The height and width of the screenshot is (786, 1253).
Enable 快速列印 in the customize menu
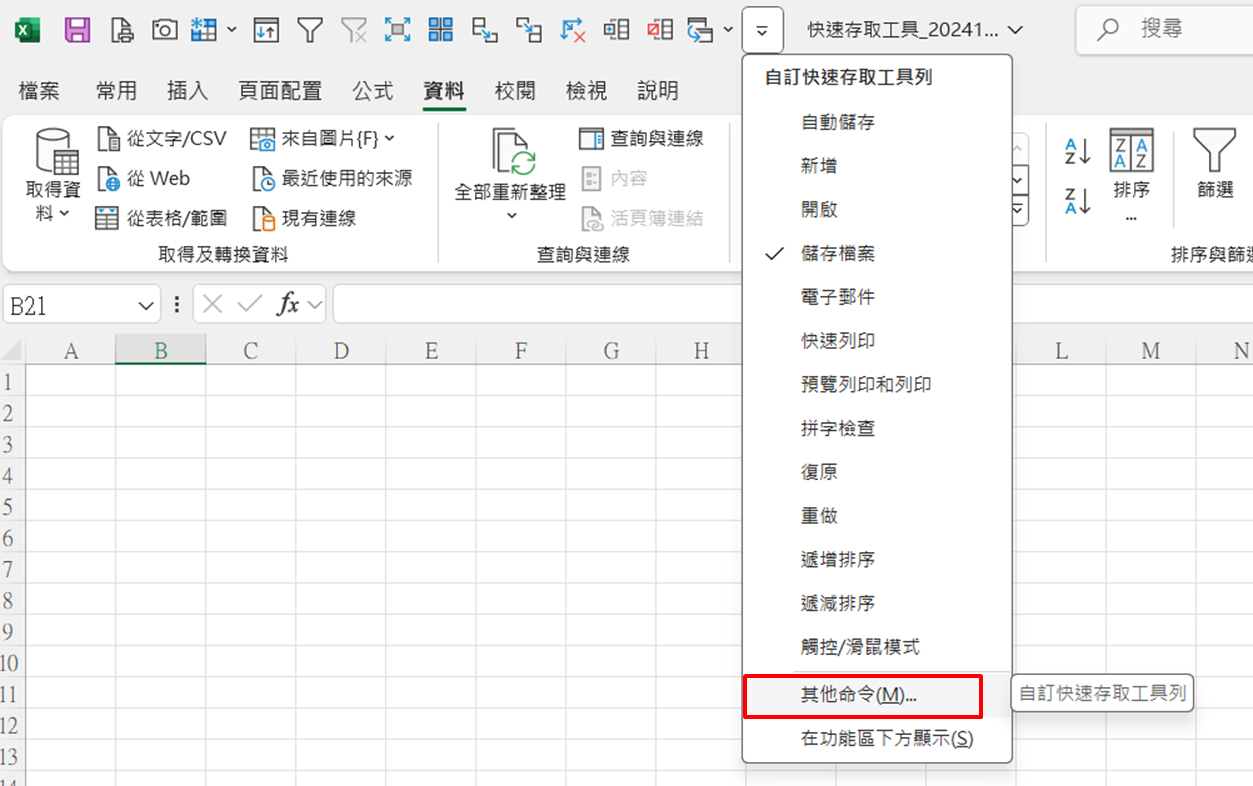coord(838,341)
